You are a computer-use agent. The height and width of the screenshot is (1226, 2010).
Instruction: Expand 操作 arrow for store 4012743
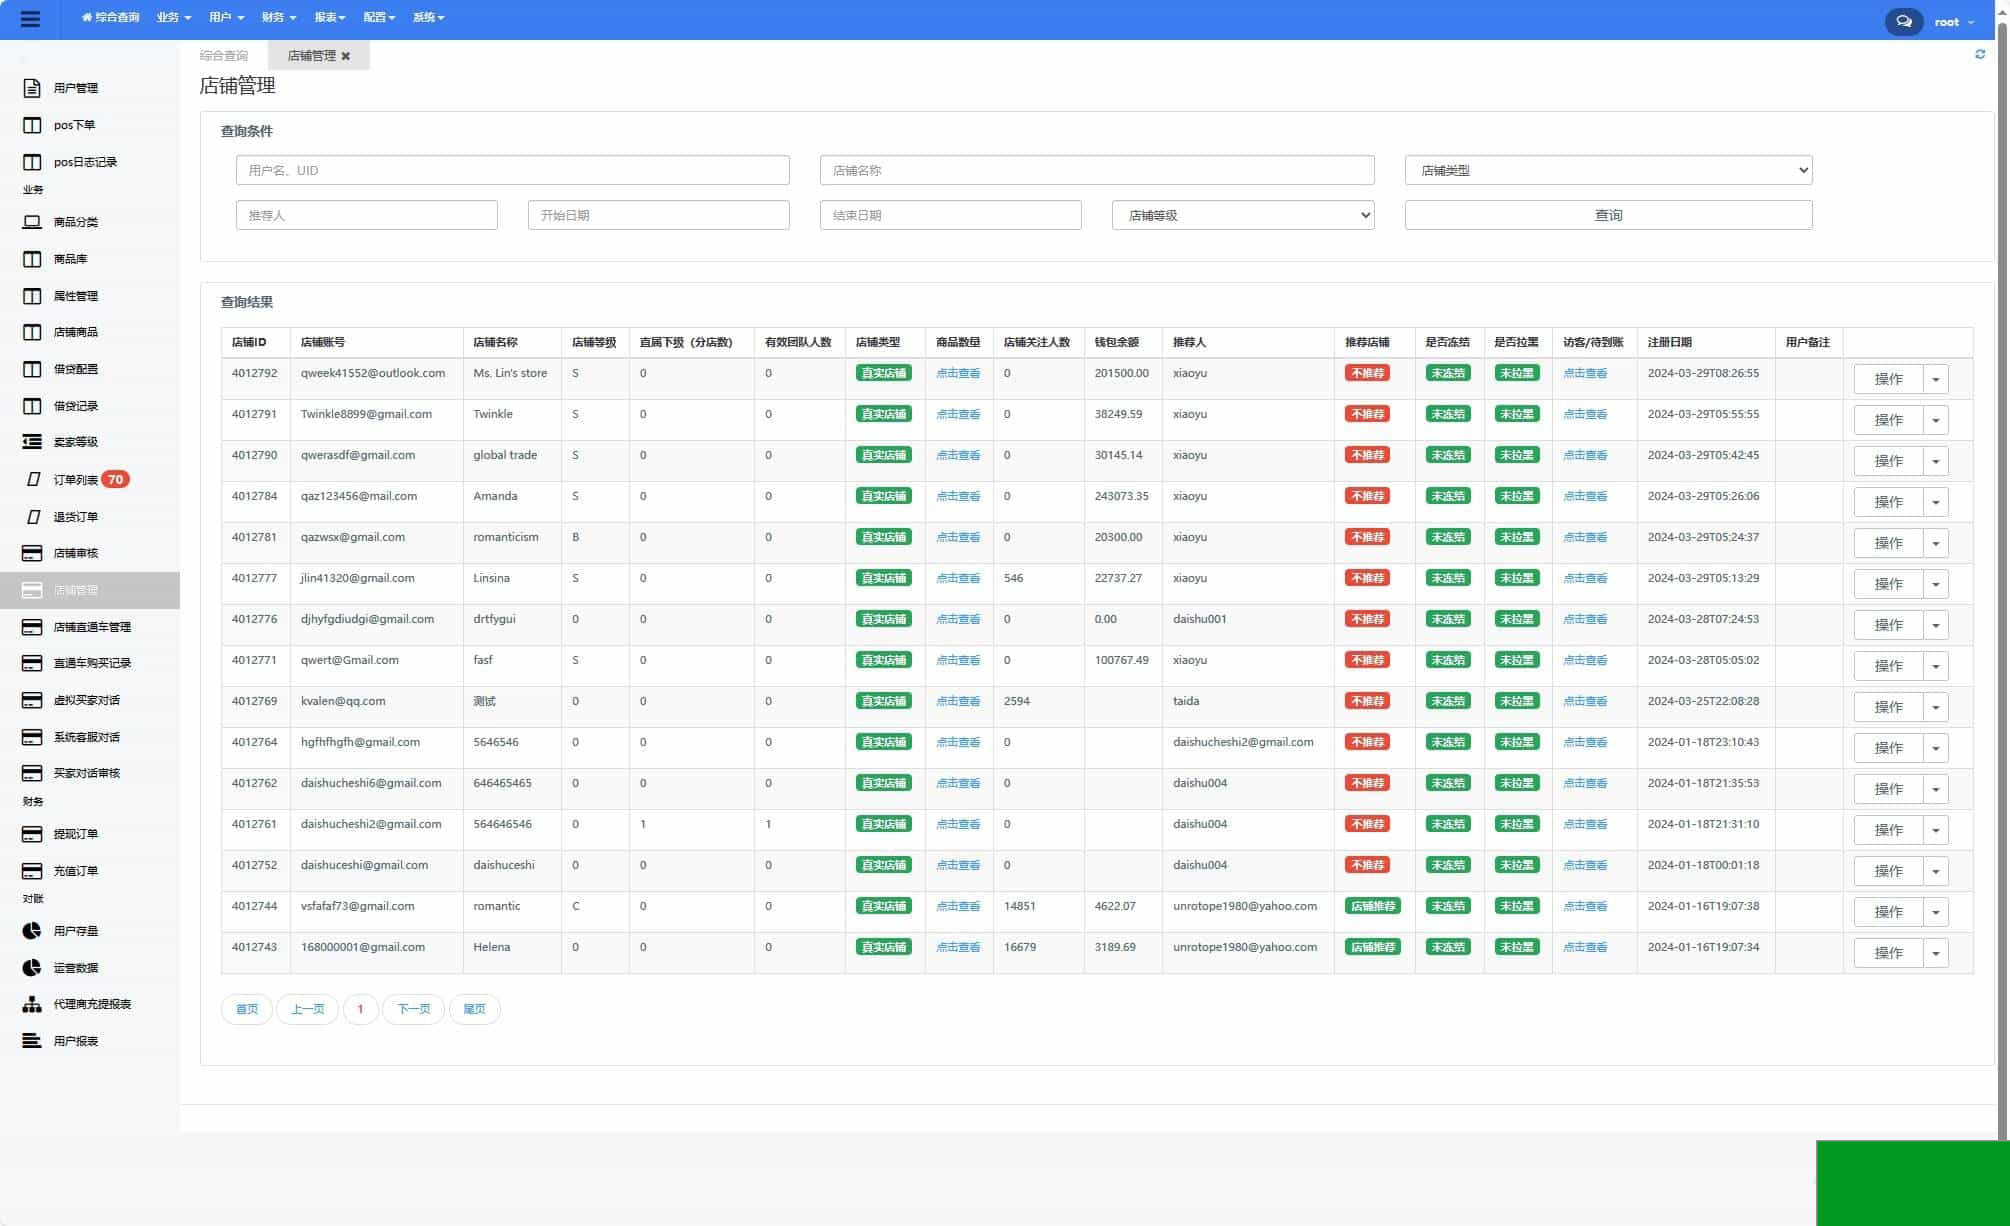click(x=1935, y=953)
